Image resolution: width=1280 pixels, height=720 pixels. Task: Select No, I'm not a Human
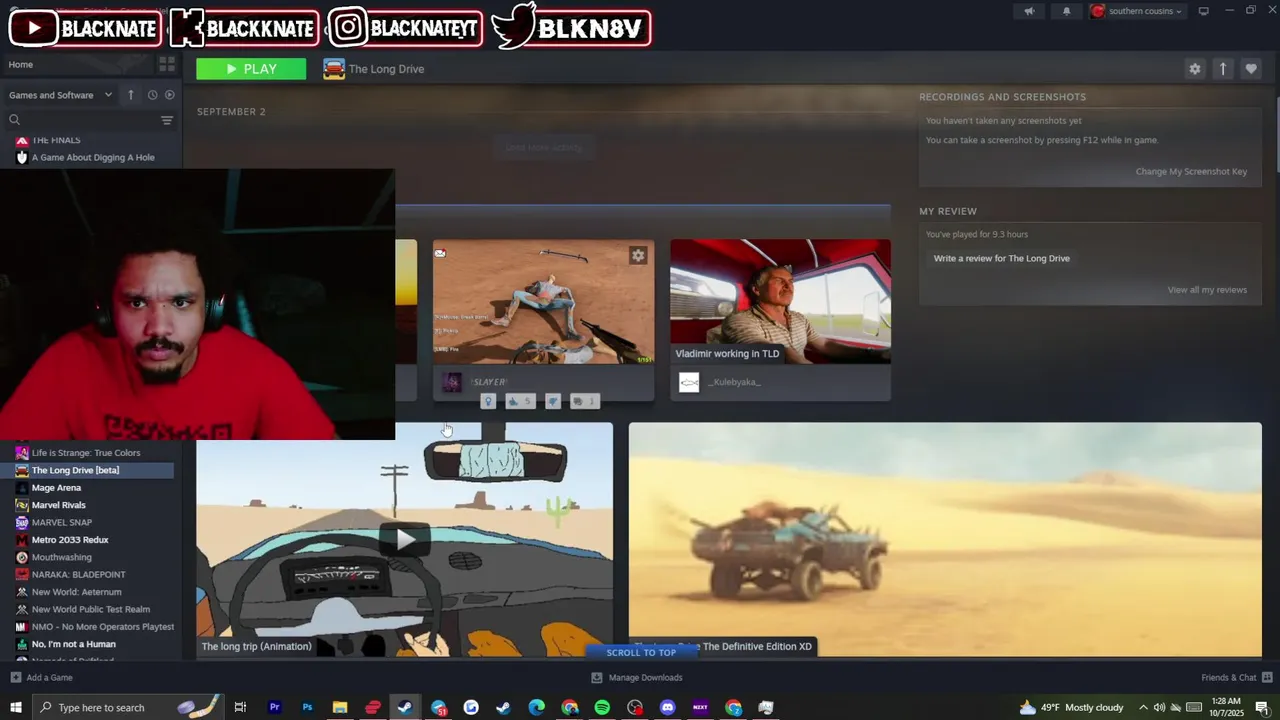[x=73, y=644]
